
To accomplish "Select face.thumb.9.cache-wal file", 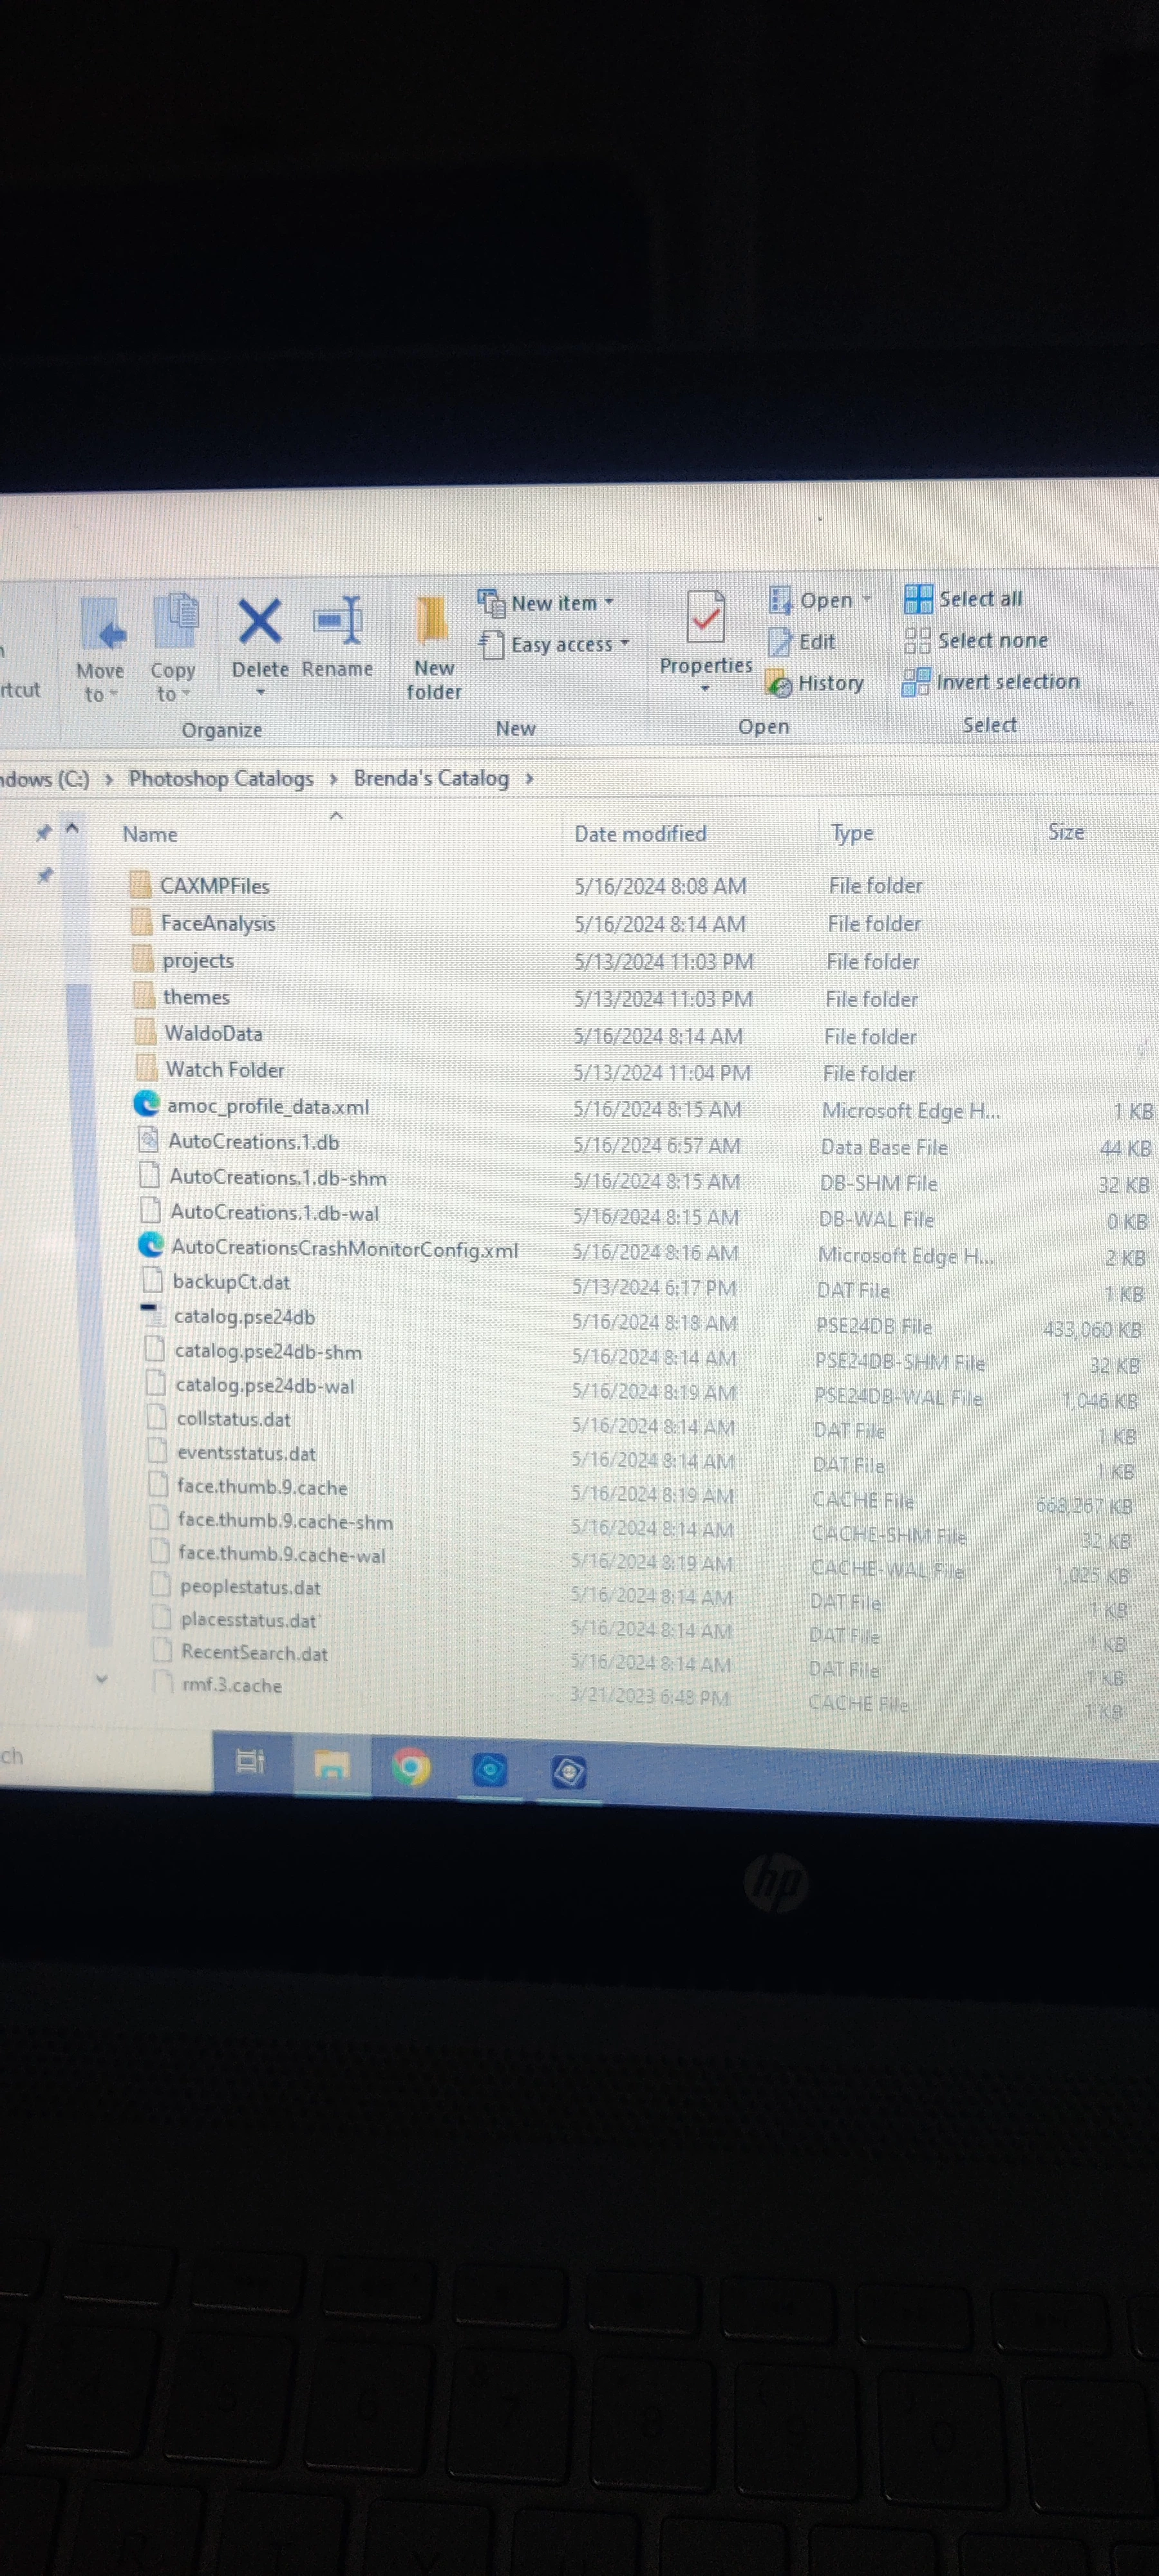I will click(282, 1554).
